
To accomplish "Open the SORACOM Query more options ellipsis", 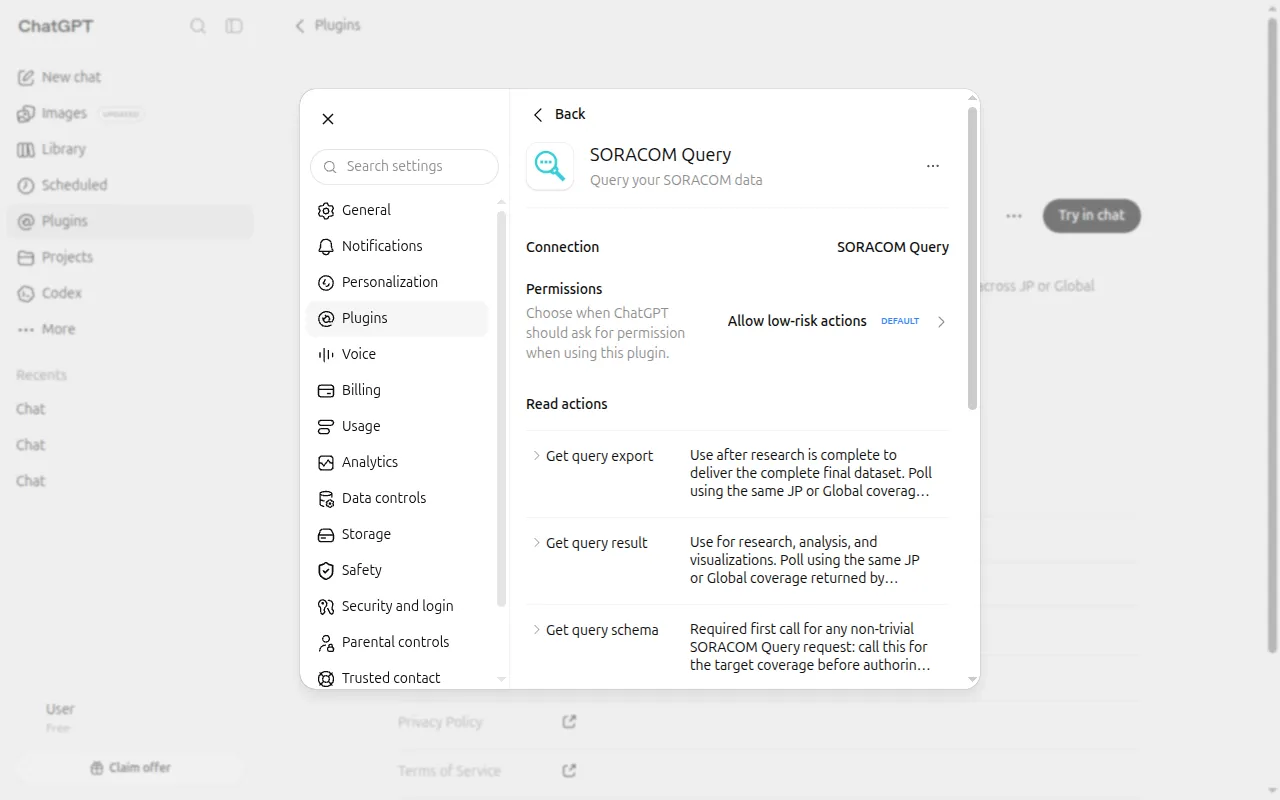I will [x=933, y=166].
